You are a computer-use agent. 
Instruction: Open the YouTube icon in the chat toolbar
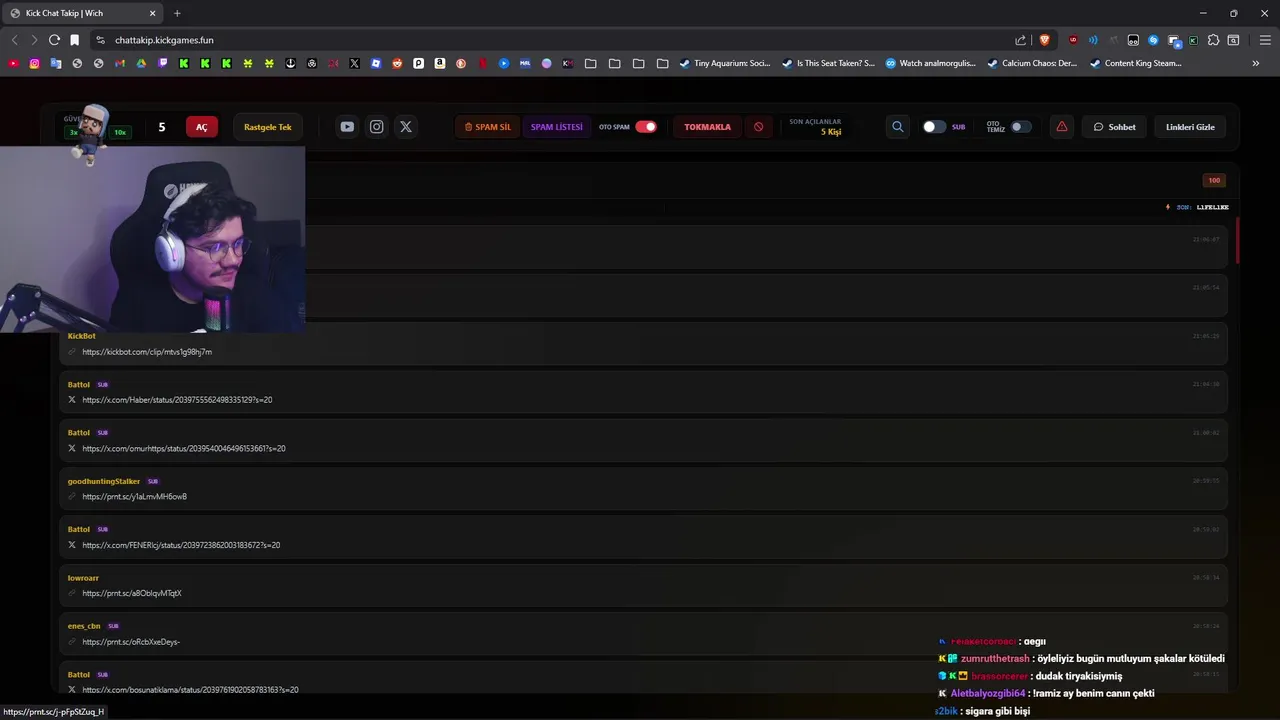[x=347, y=127]
